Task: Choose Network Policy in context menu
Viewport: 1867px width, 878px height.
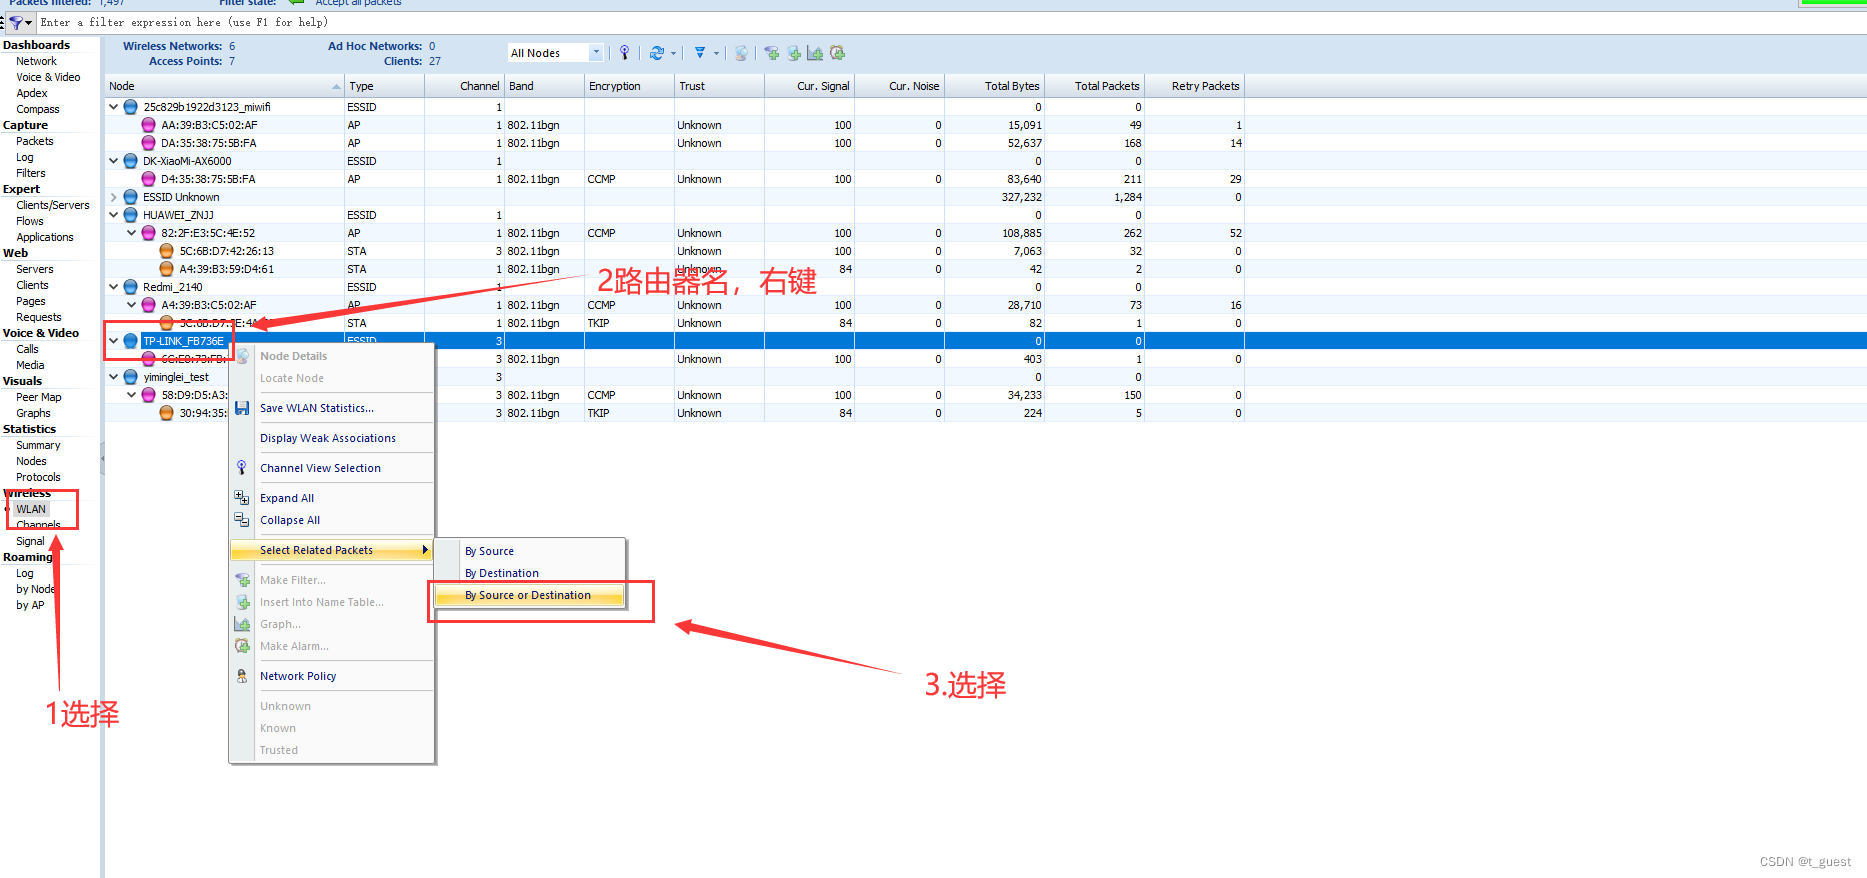Action: 332,676
